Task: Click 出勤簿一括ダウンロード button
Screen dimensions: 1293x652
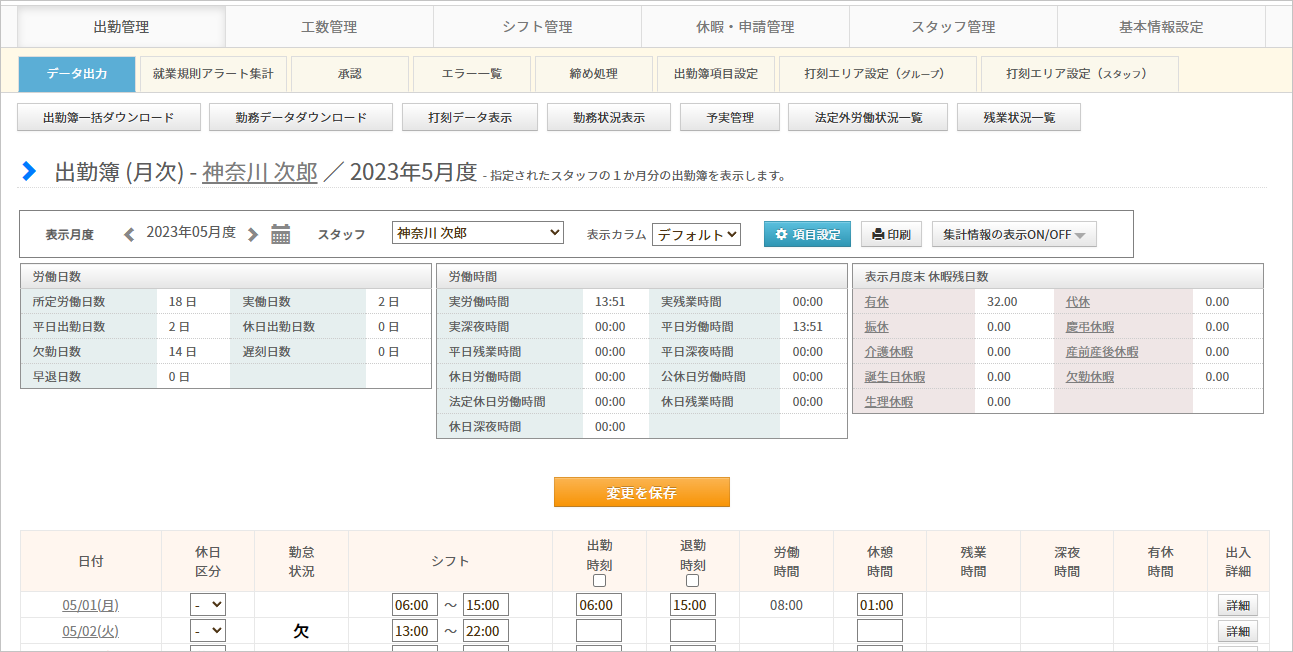Action: pos(109,118)
